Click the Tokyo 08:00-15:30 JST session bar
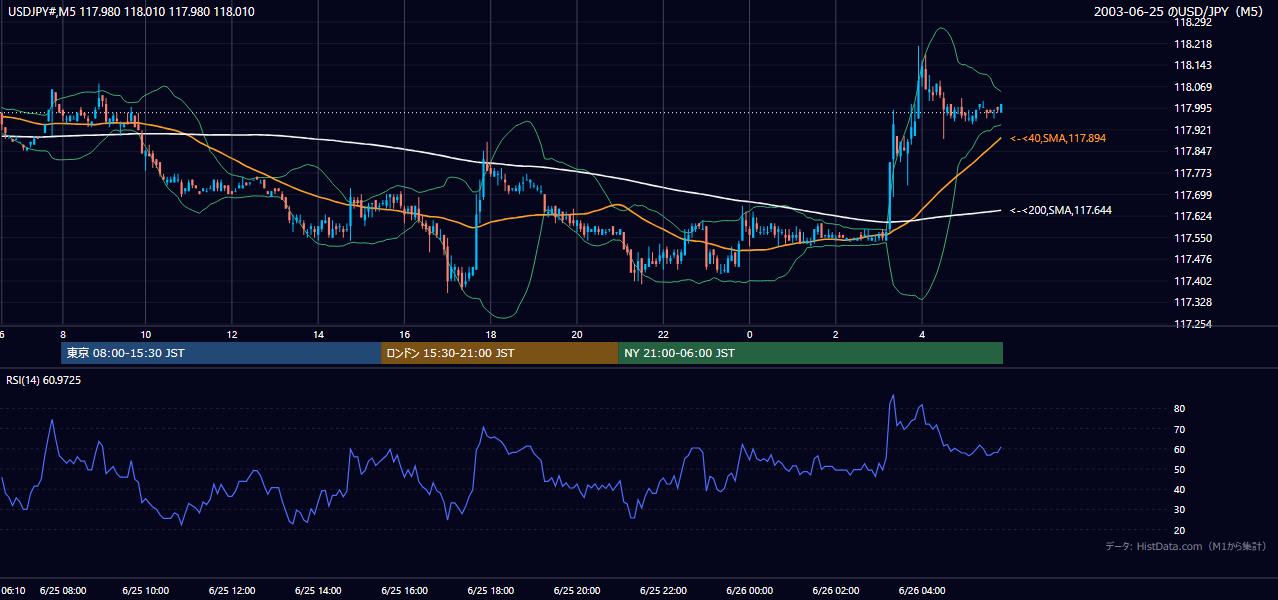The width and height of the screenshot is (1278, 600). (x=221, y=353)
